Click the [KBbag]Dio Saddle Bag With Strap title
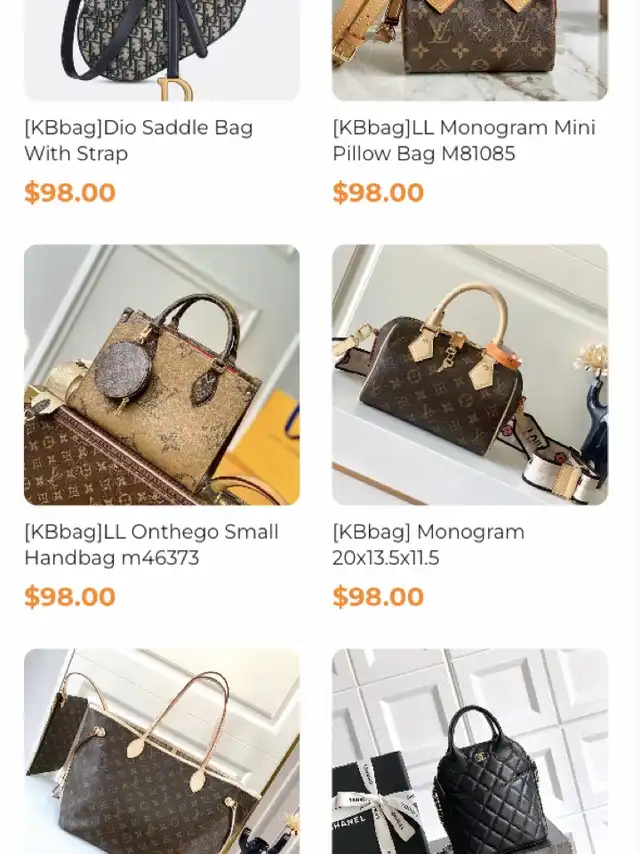 point(139,141)
